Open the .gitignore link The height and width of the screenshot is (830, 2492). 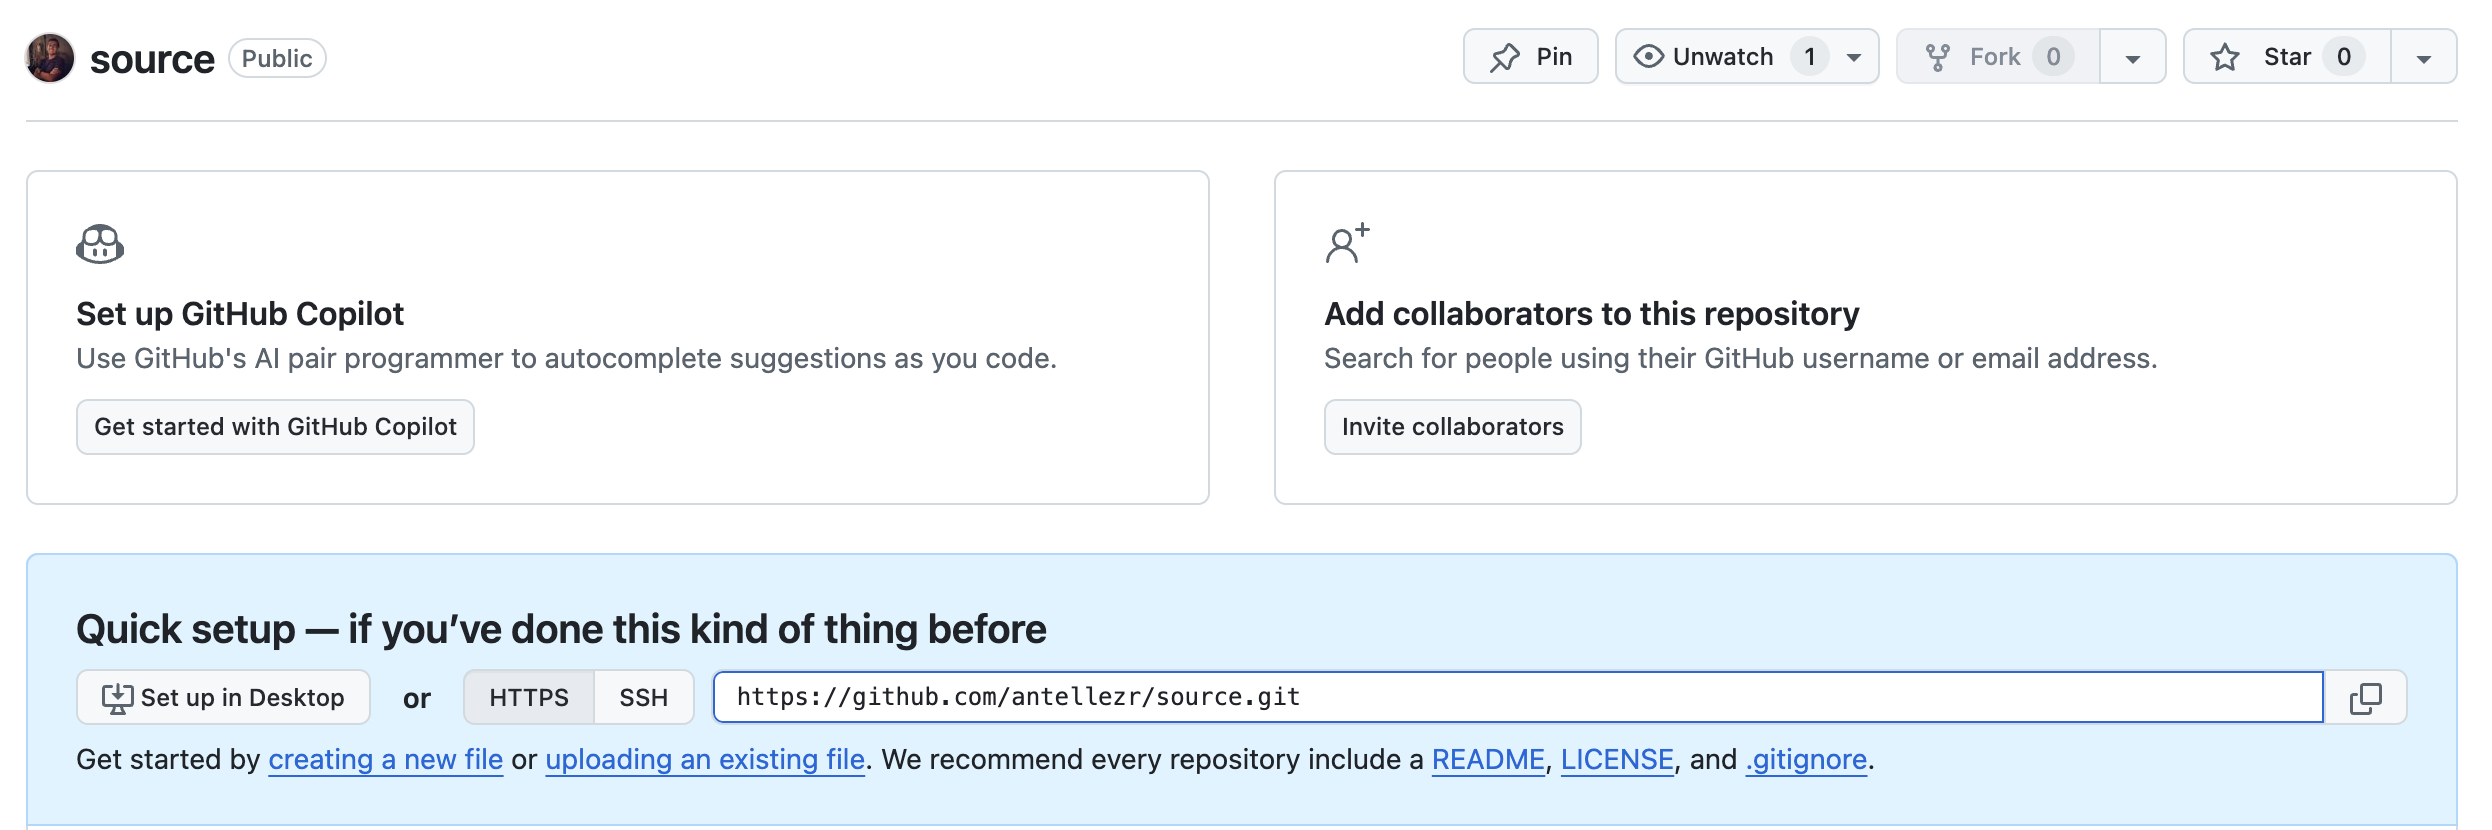[1806, 760]
